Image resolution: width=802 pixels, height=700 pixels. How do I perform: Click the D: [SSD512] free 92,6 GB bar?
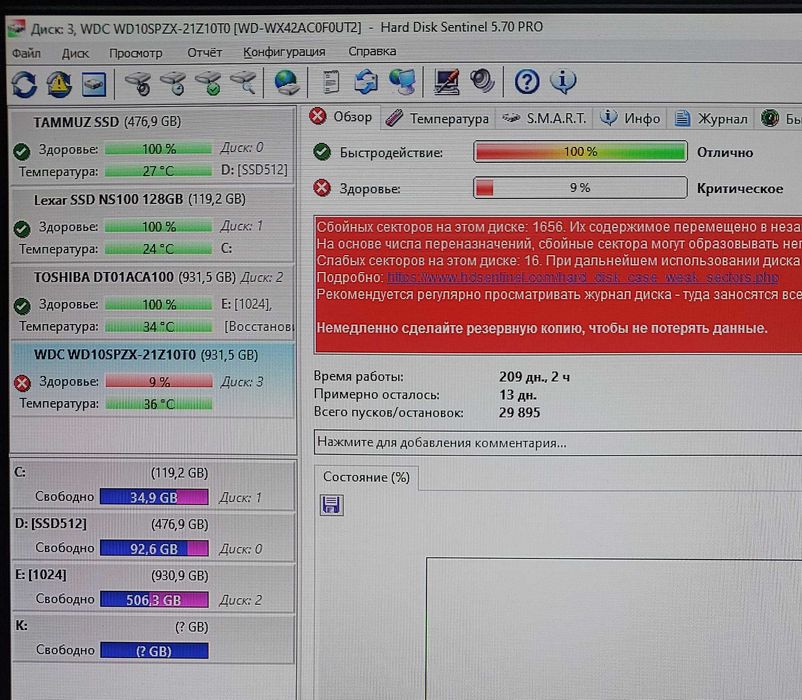click(154, 548)
